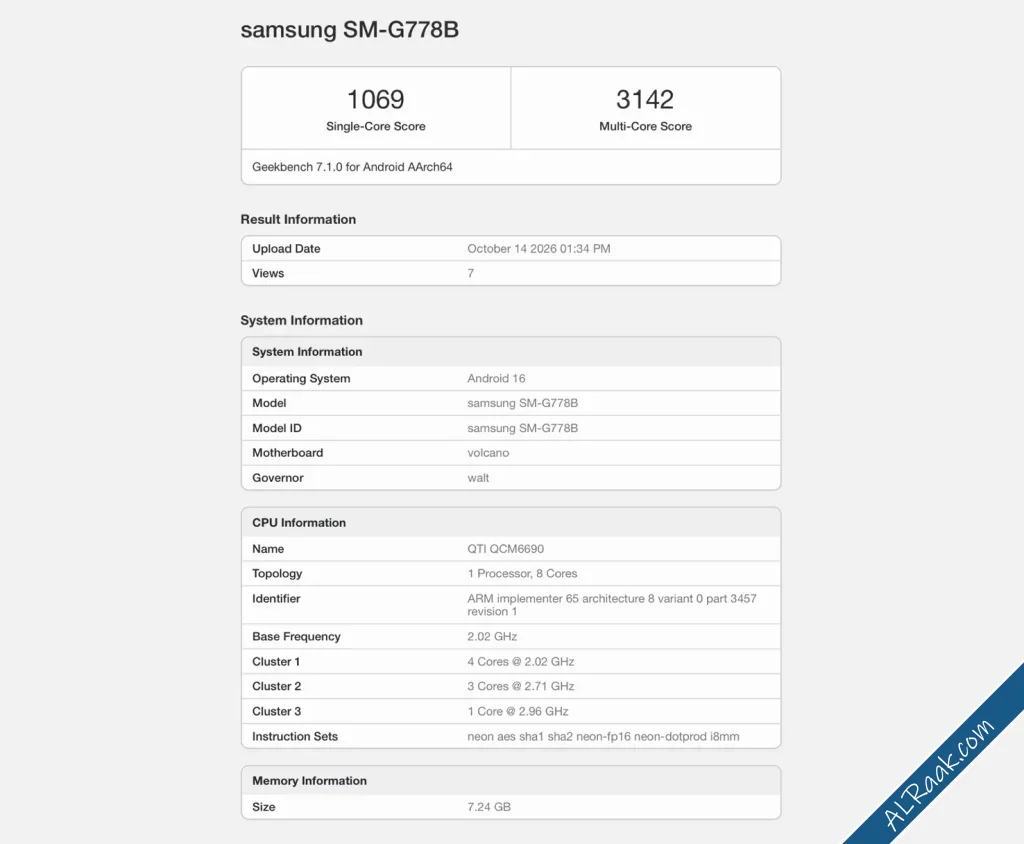Select the motherboard value volcano
Image resolution: width=1024 pixels, height=844 pixels.
[x=488, y=453]
